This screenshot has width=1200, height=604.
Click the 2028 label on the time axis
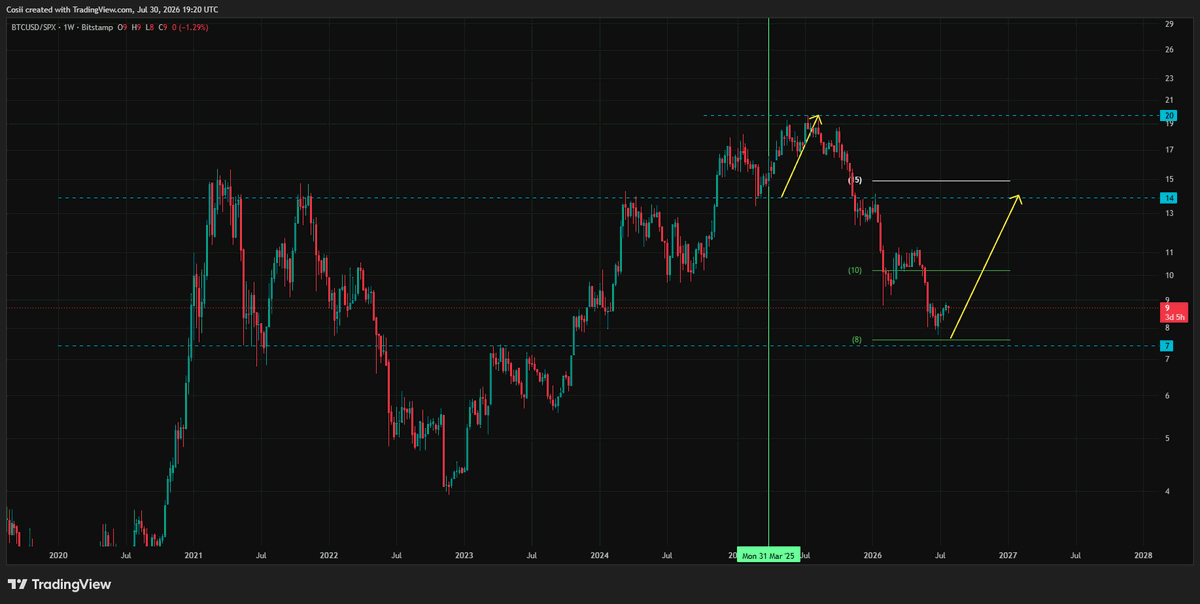tap(1143, 555)
